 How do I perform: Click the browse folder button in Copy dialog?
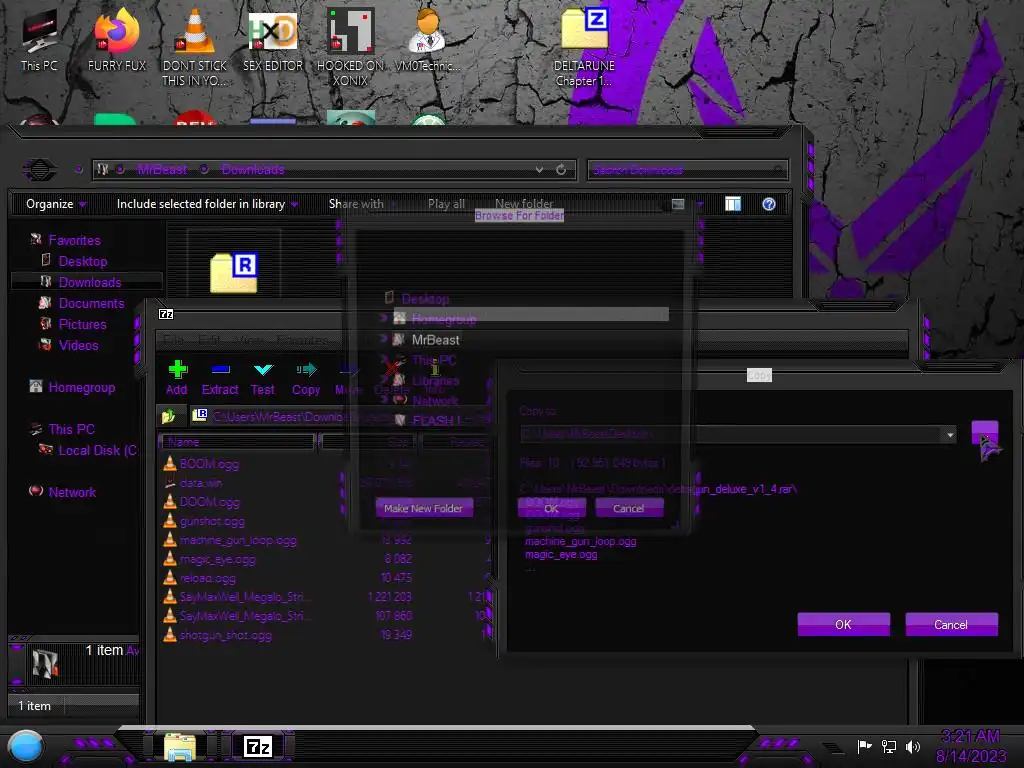pos(985,434)
